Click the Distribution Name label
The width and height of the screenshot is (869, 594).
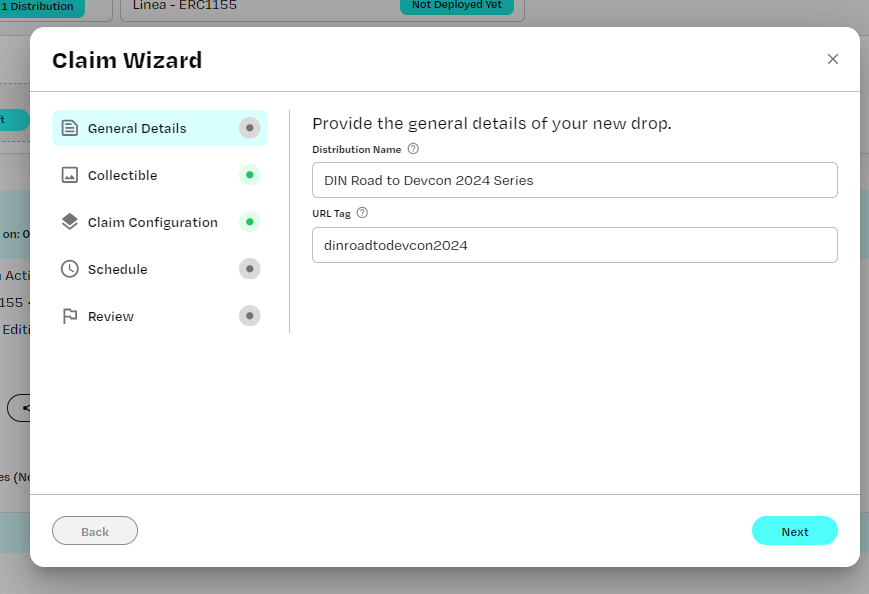pyautogui.click(x=356, y=150)
